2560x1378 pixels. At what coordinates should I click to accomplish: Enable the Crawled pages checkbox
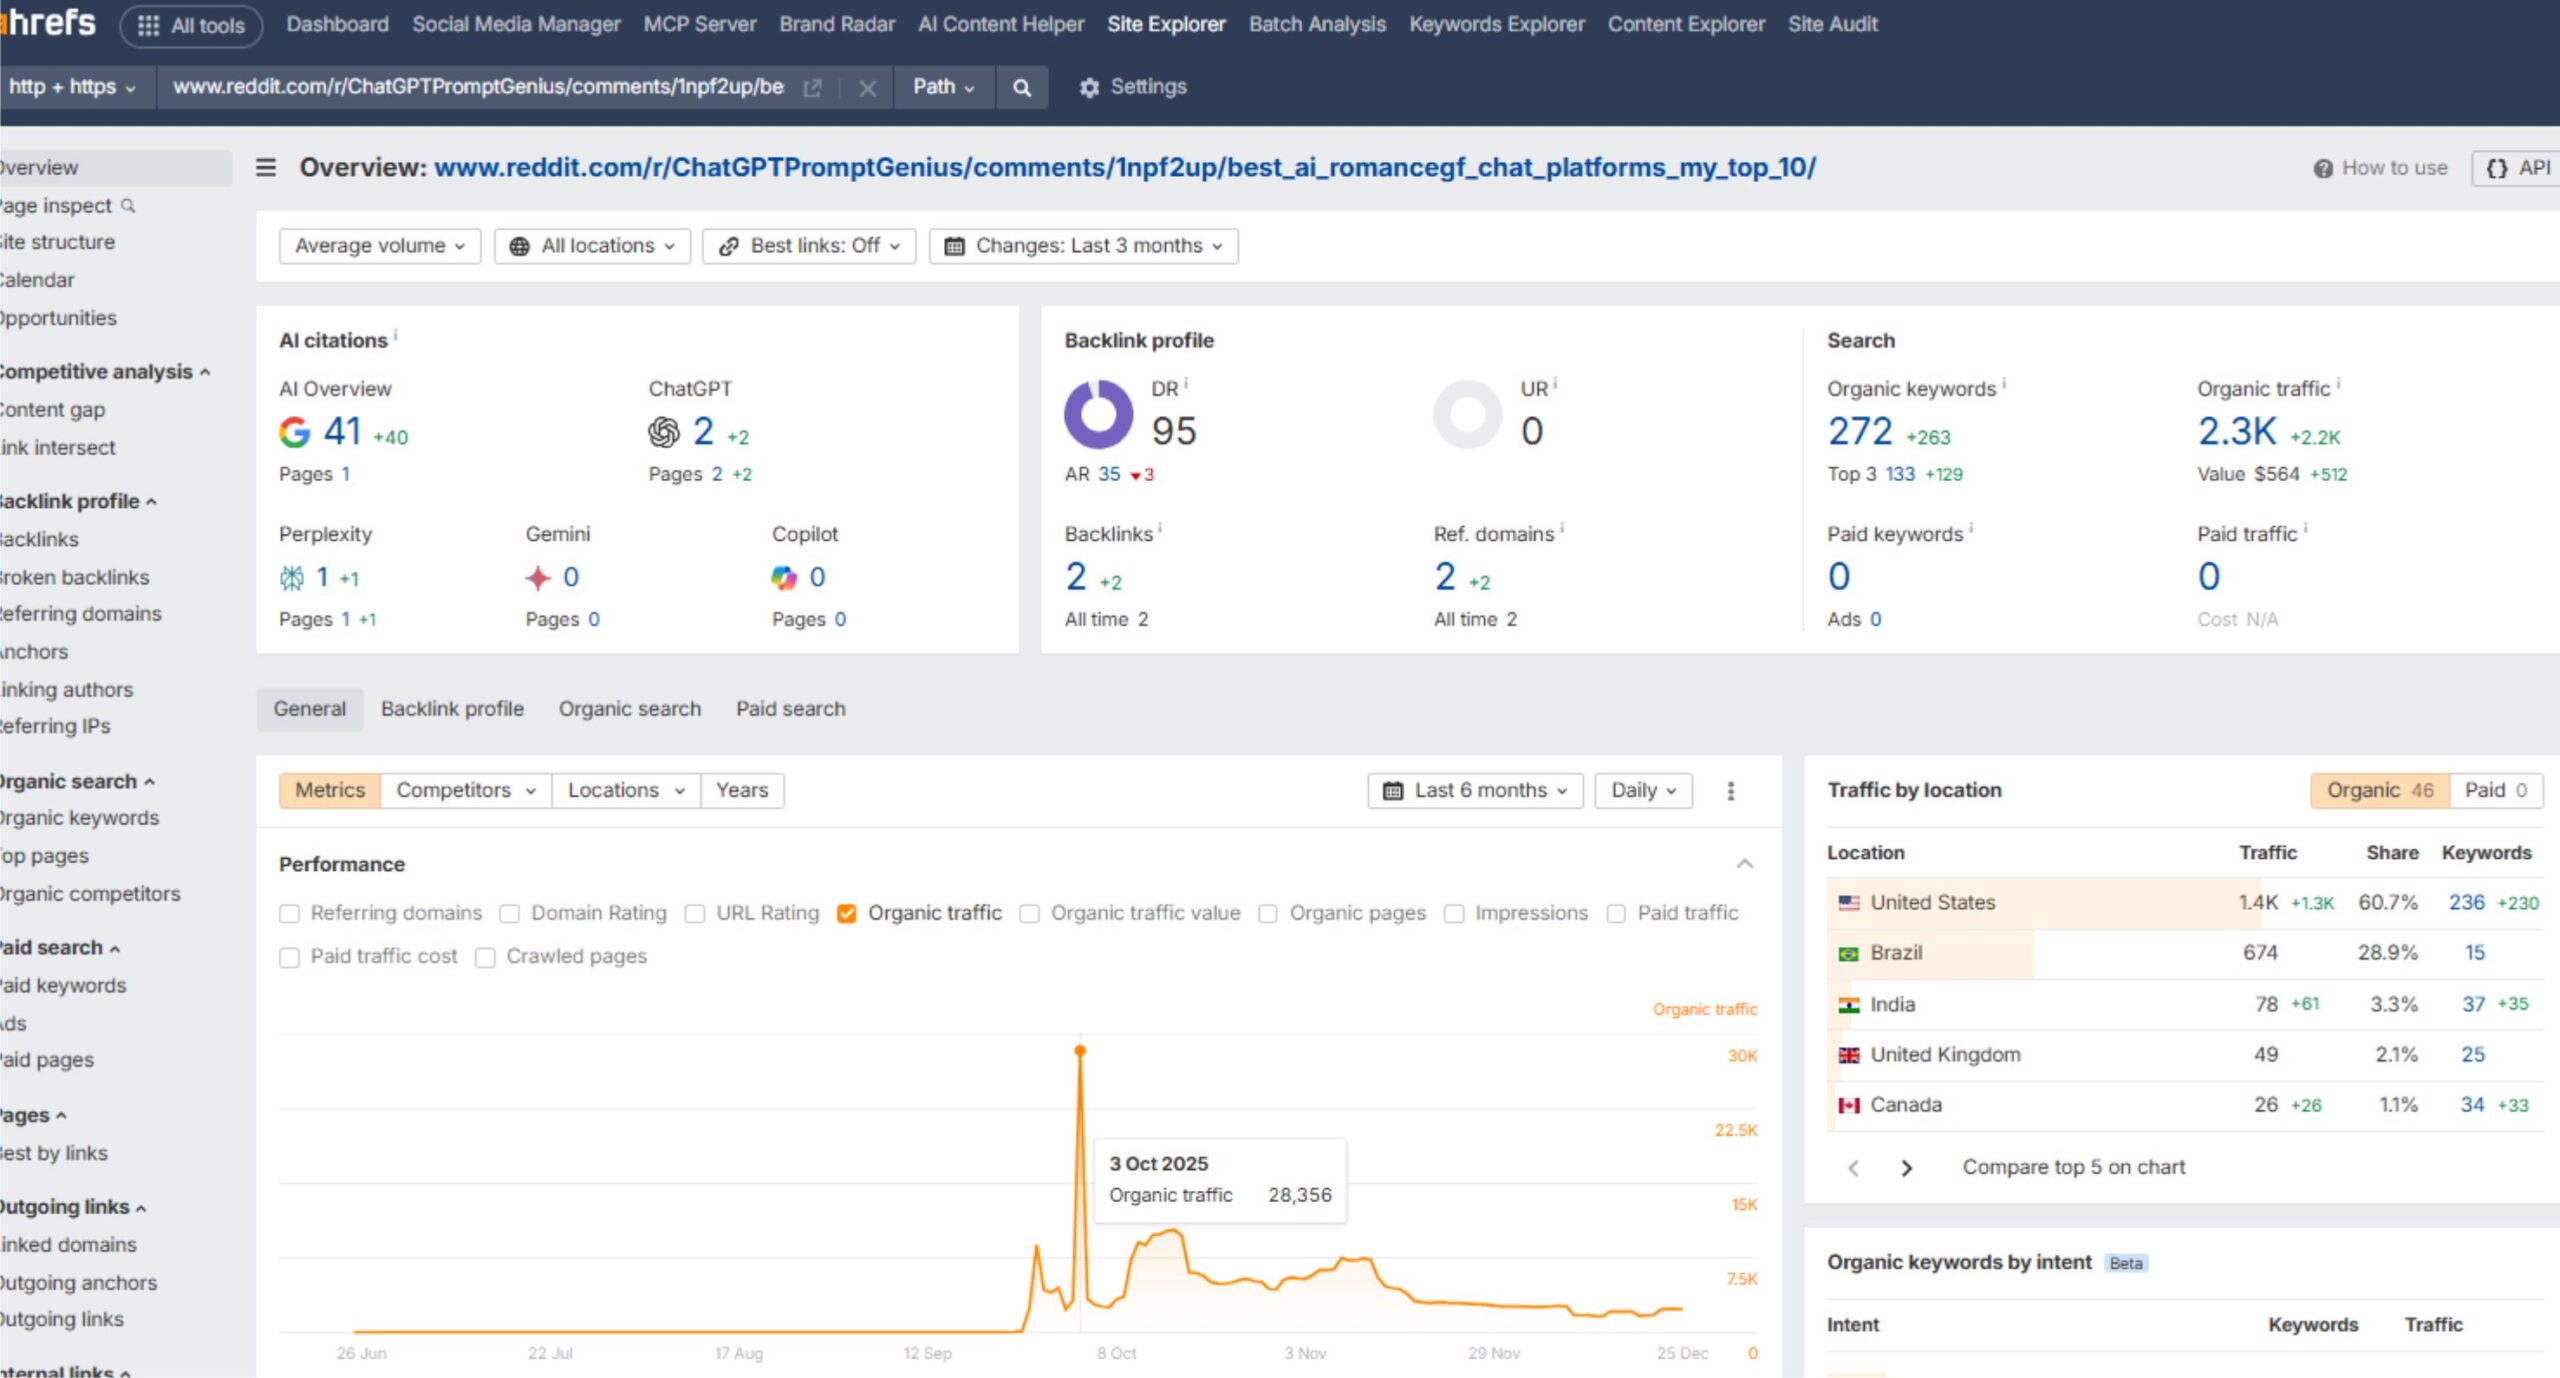(486, 957)
